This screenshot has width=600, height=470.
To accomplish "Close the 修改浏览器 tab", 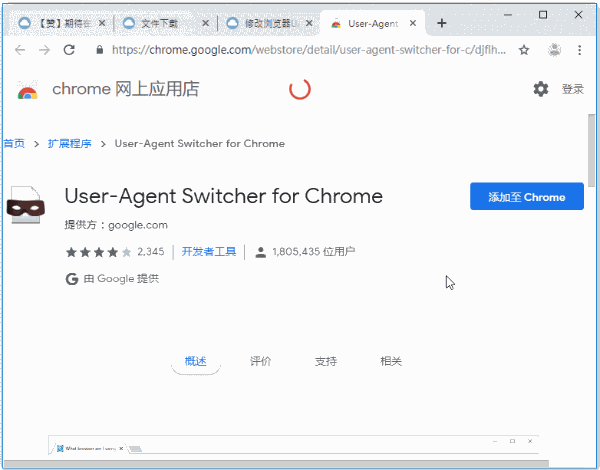I will (x=309, y=23).
